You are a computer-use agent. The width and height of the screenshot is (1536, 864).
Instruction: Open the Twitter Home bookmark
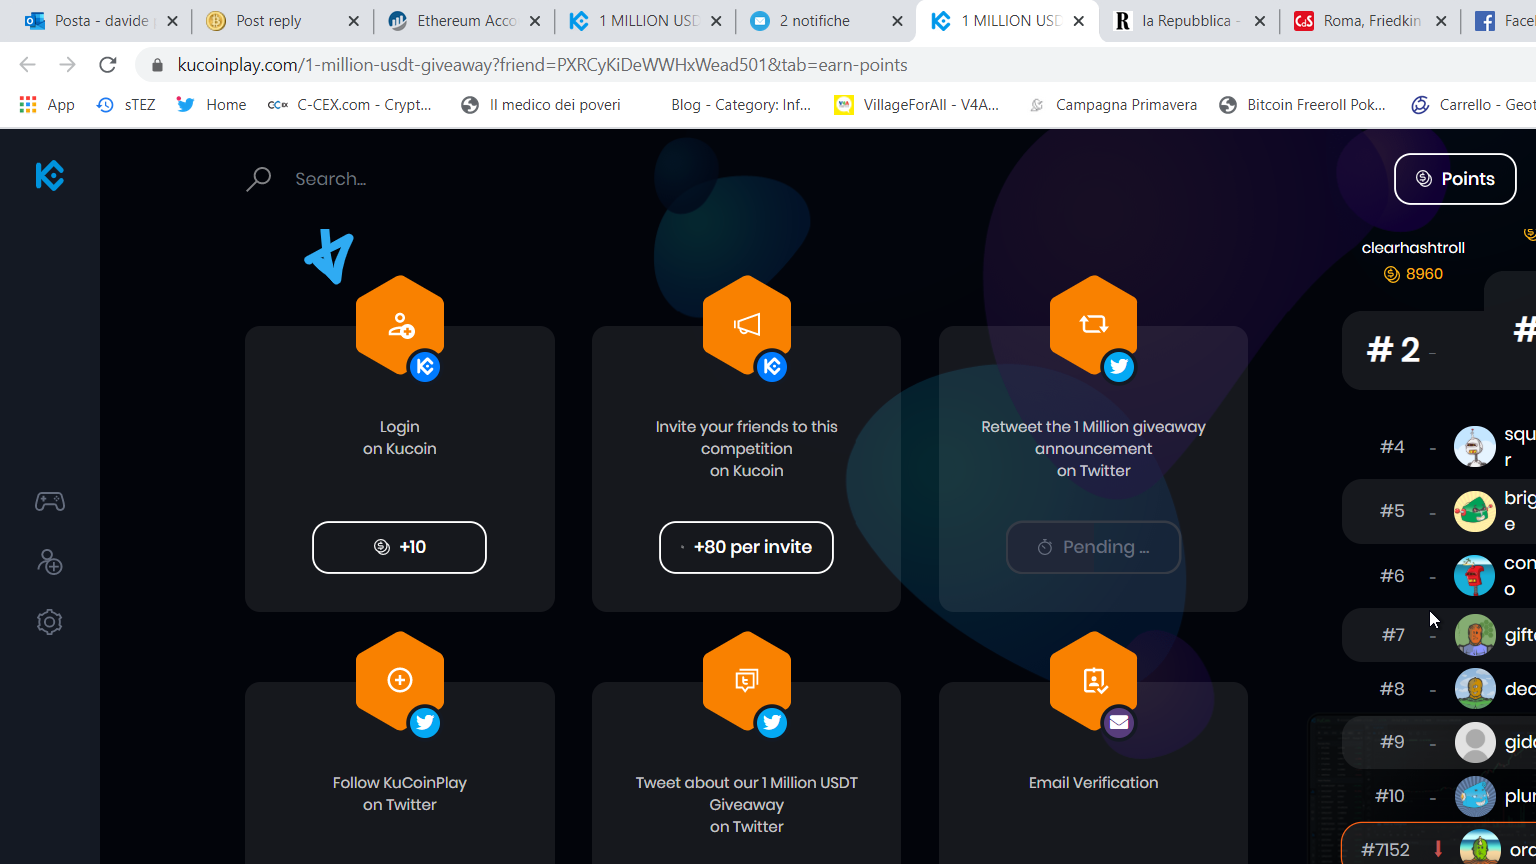click(212, 104)
